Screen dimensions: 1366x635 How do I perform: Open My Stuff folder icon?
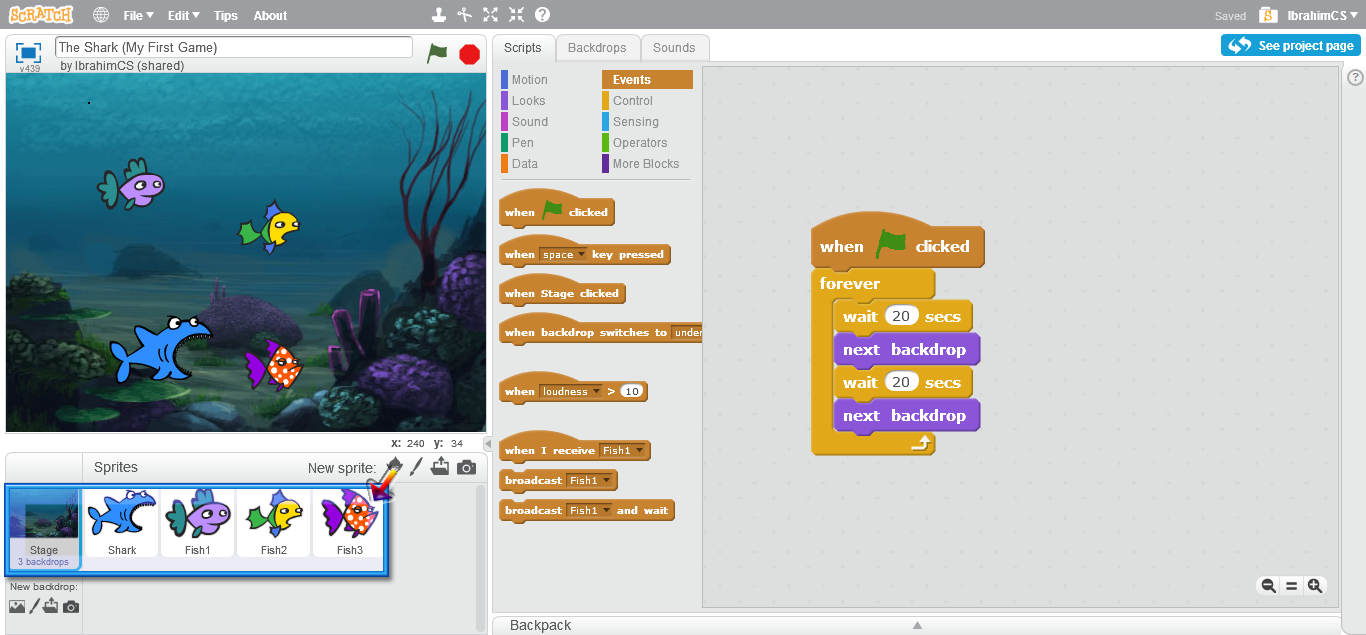click(x=1268, y=15)
